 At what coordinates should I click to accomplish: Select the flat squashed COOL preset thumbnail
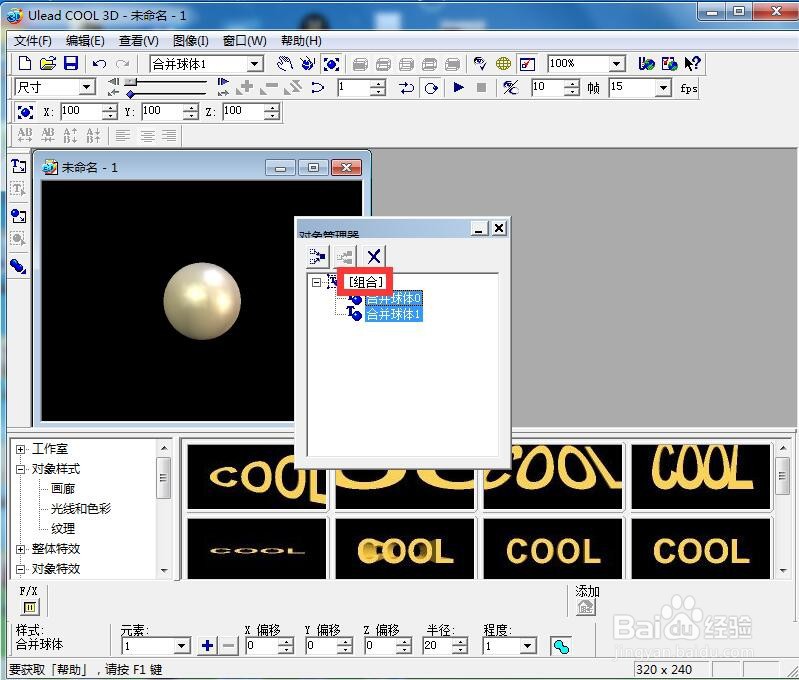coord(257,550)
